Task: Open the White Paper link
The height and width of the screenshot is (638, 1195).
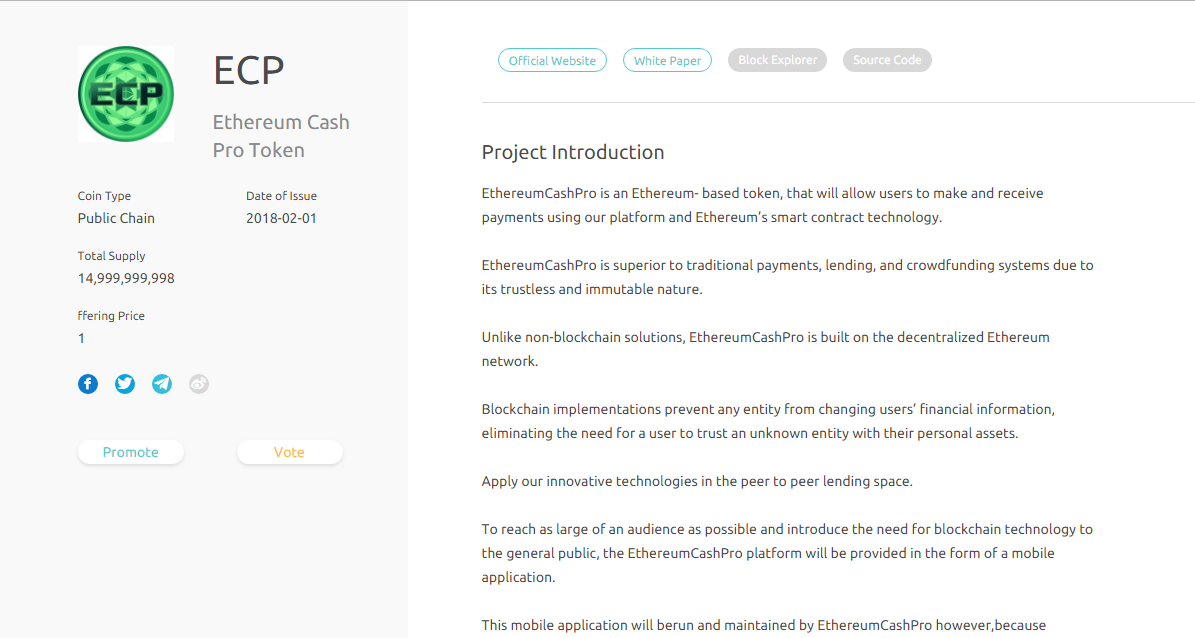Action: 667,60
